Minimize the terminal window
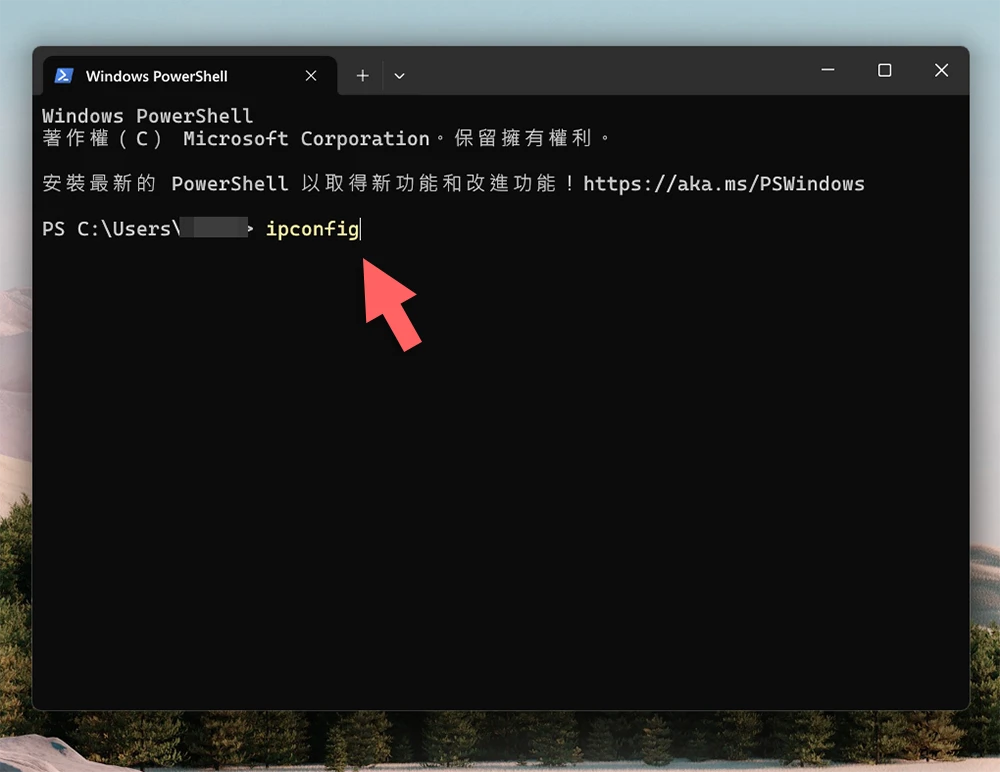Screen dimensions: 1000x772 click(x=828, y=70)
